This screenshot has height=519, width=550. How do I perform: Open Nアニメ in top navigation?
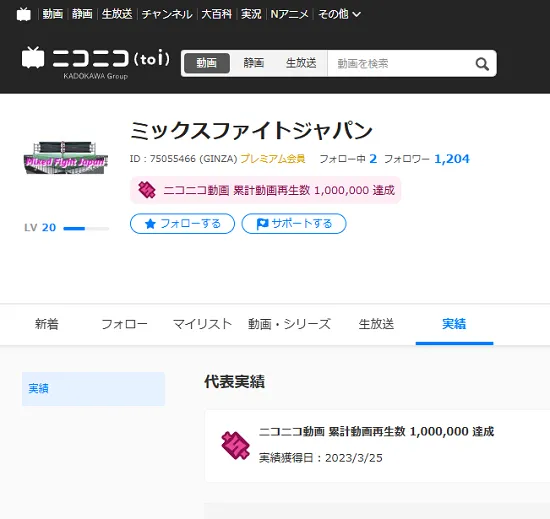[290, 14]
